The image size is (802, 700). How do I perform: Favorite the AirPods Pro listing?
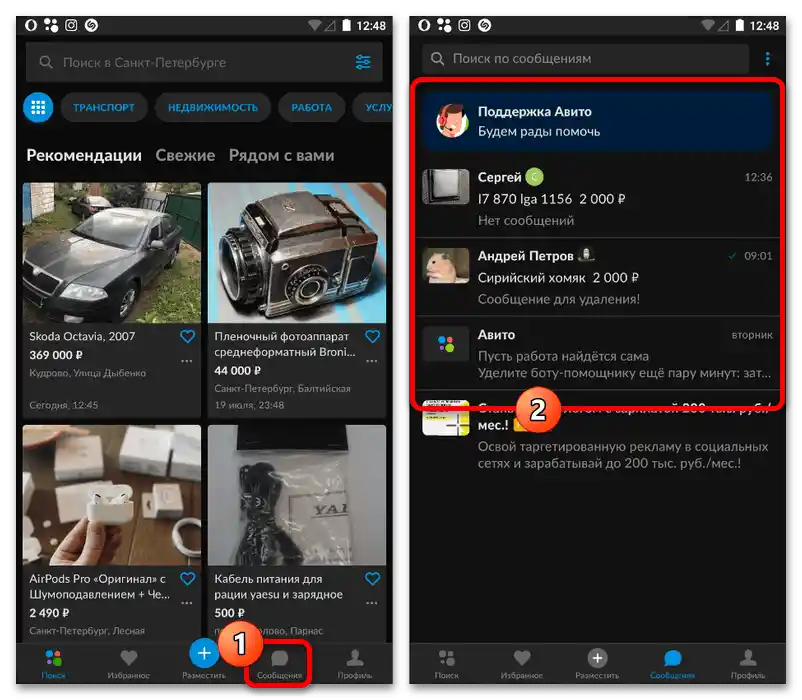pyautogui.click(x=187, y=579)
